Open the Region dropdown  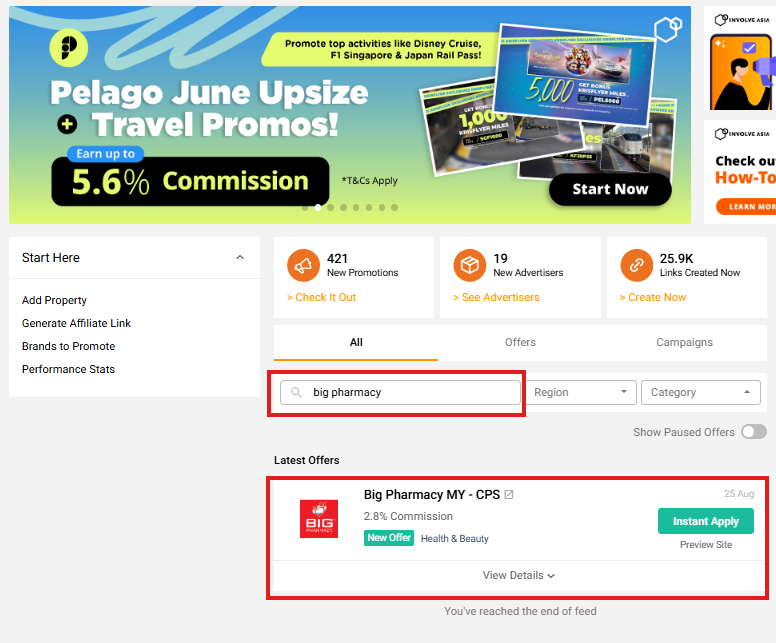pyautogui.click(x=581, y=393)
